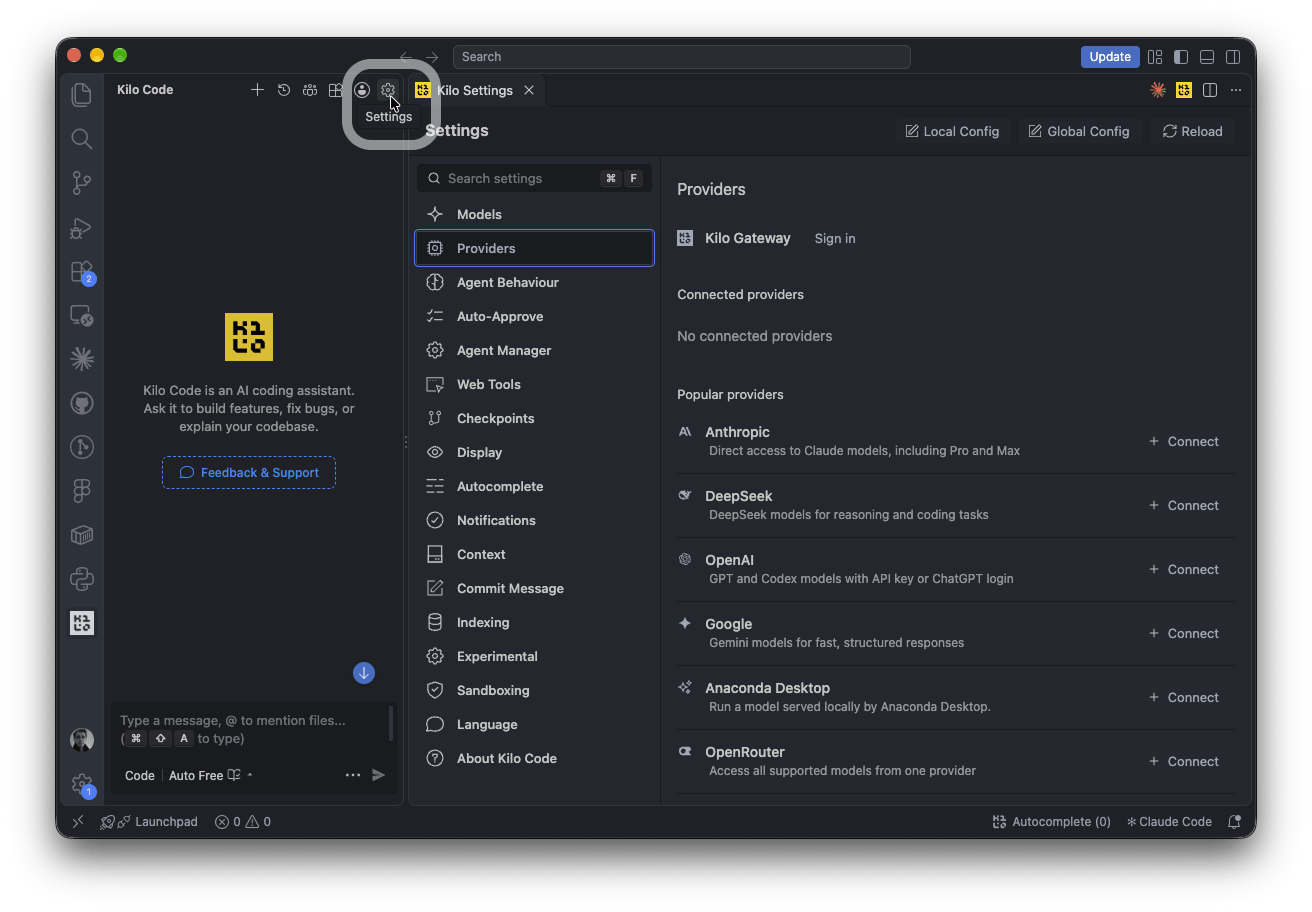Click the scroll-to-bottom arrow in the chat panel
The width and height of the screenshot is (1312, 912).
pos(364,673)
